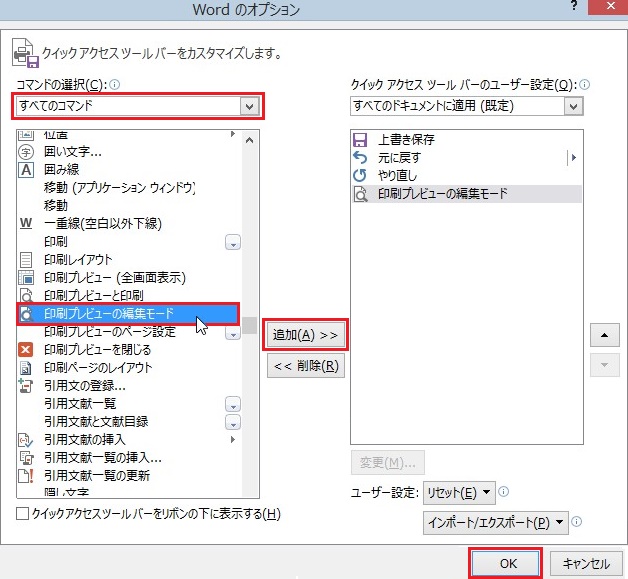This screenshot has height=579, width=628.
Task: Click the キャンセル button
Action: [586, 564]
